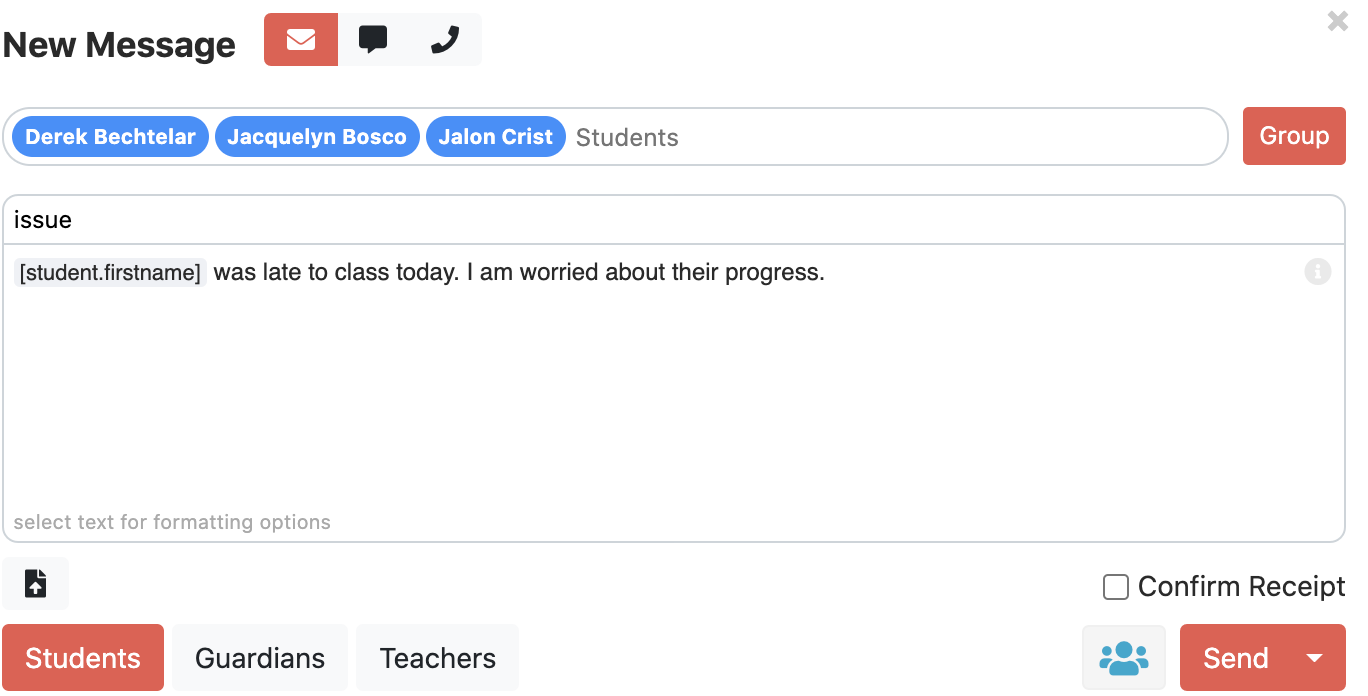
Task: Switch to the Guardians tab
Action: click(x=259, y=657)
